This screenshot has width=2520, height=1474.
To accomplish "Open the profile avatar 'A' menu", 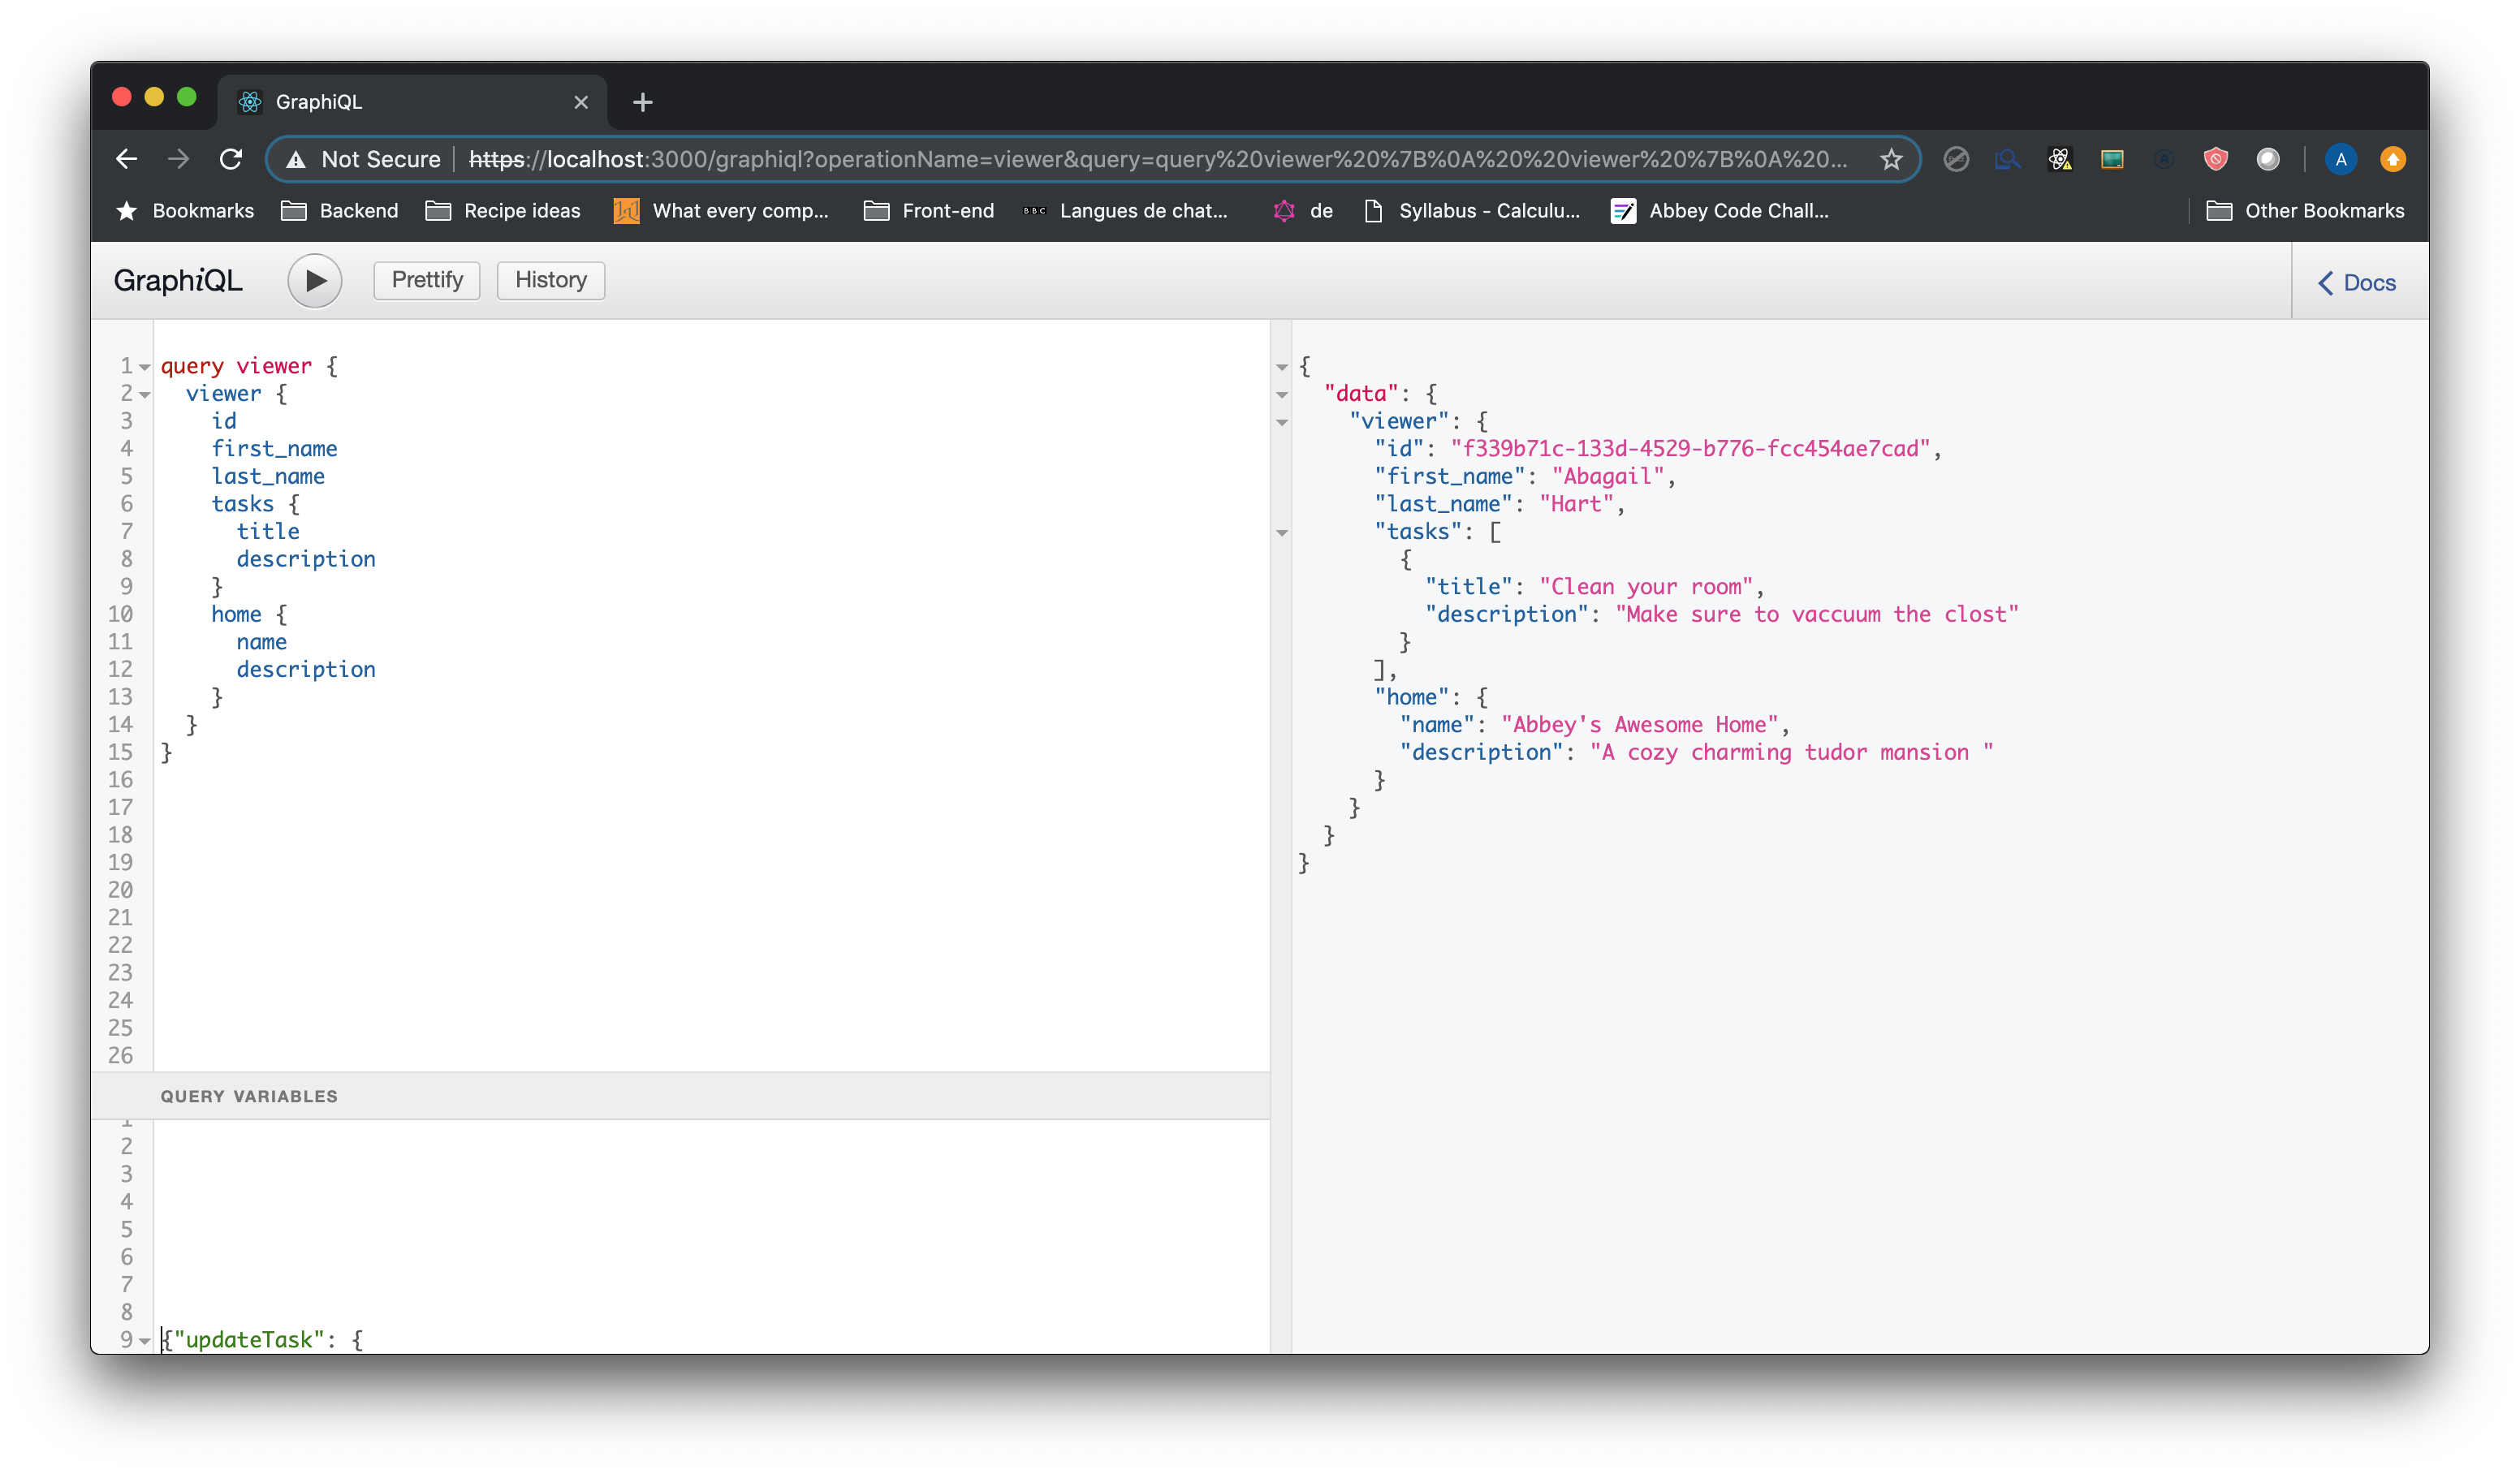I will tap(2341, 159).
